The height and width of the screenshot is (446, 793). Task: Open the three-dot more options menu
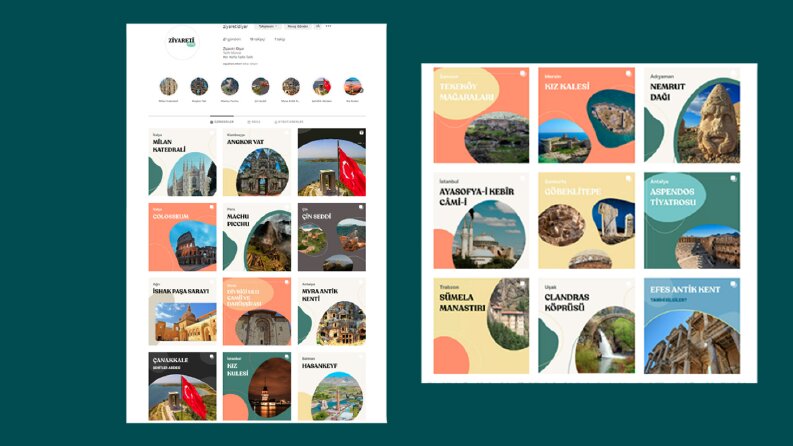coord(328,26)
